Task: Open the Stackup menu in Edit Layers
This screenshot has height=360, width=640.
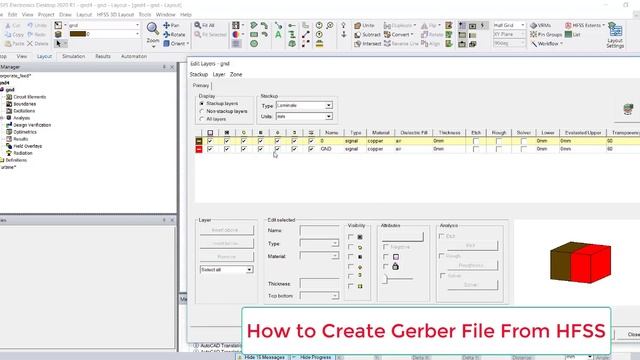Action: point(199,75)
